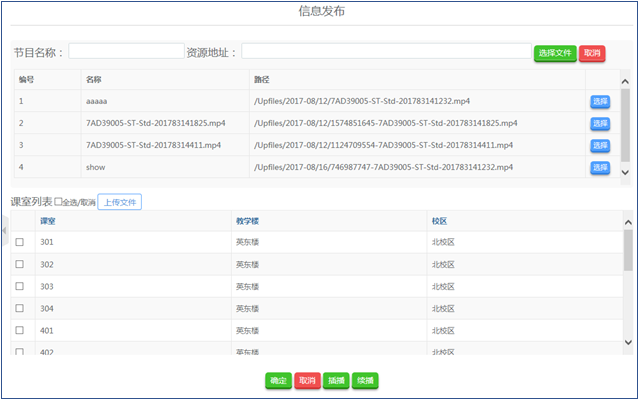
Task: Click 选择 for 7AD39005-ST-Std-20178314411.mp4 row
Action: click(600, 146)
